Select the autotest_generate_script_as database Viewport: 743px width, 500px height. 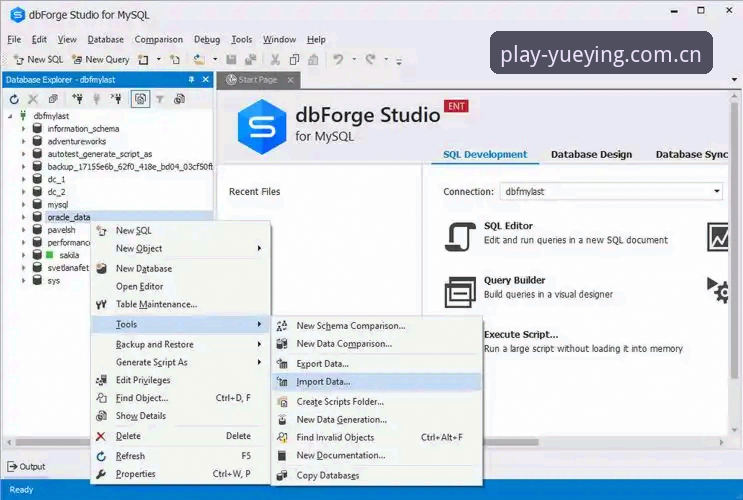click(100, 154)
